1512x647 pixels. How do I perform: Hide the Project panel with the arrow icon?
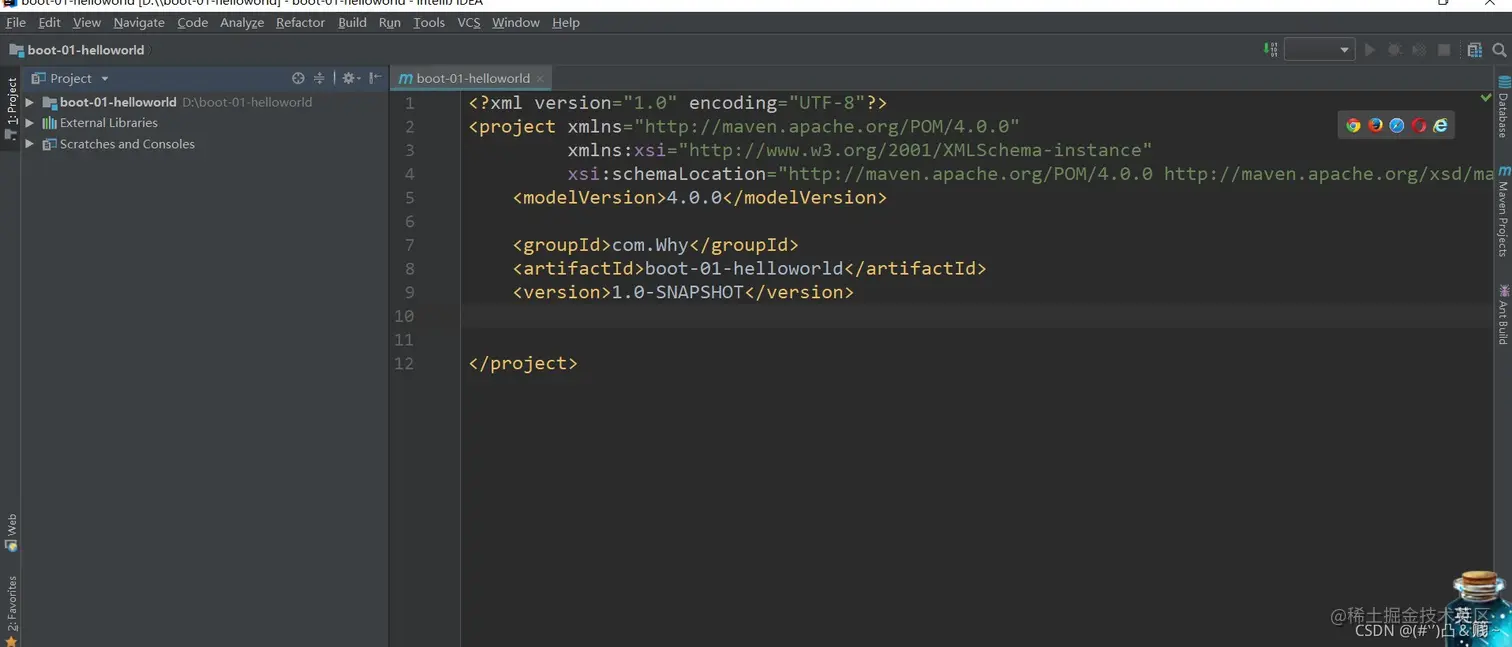(375, 78)
